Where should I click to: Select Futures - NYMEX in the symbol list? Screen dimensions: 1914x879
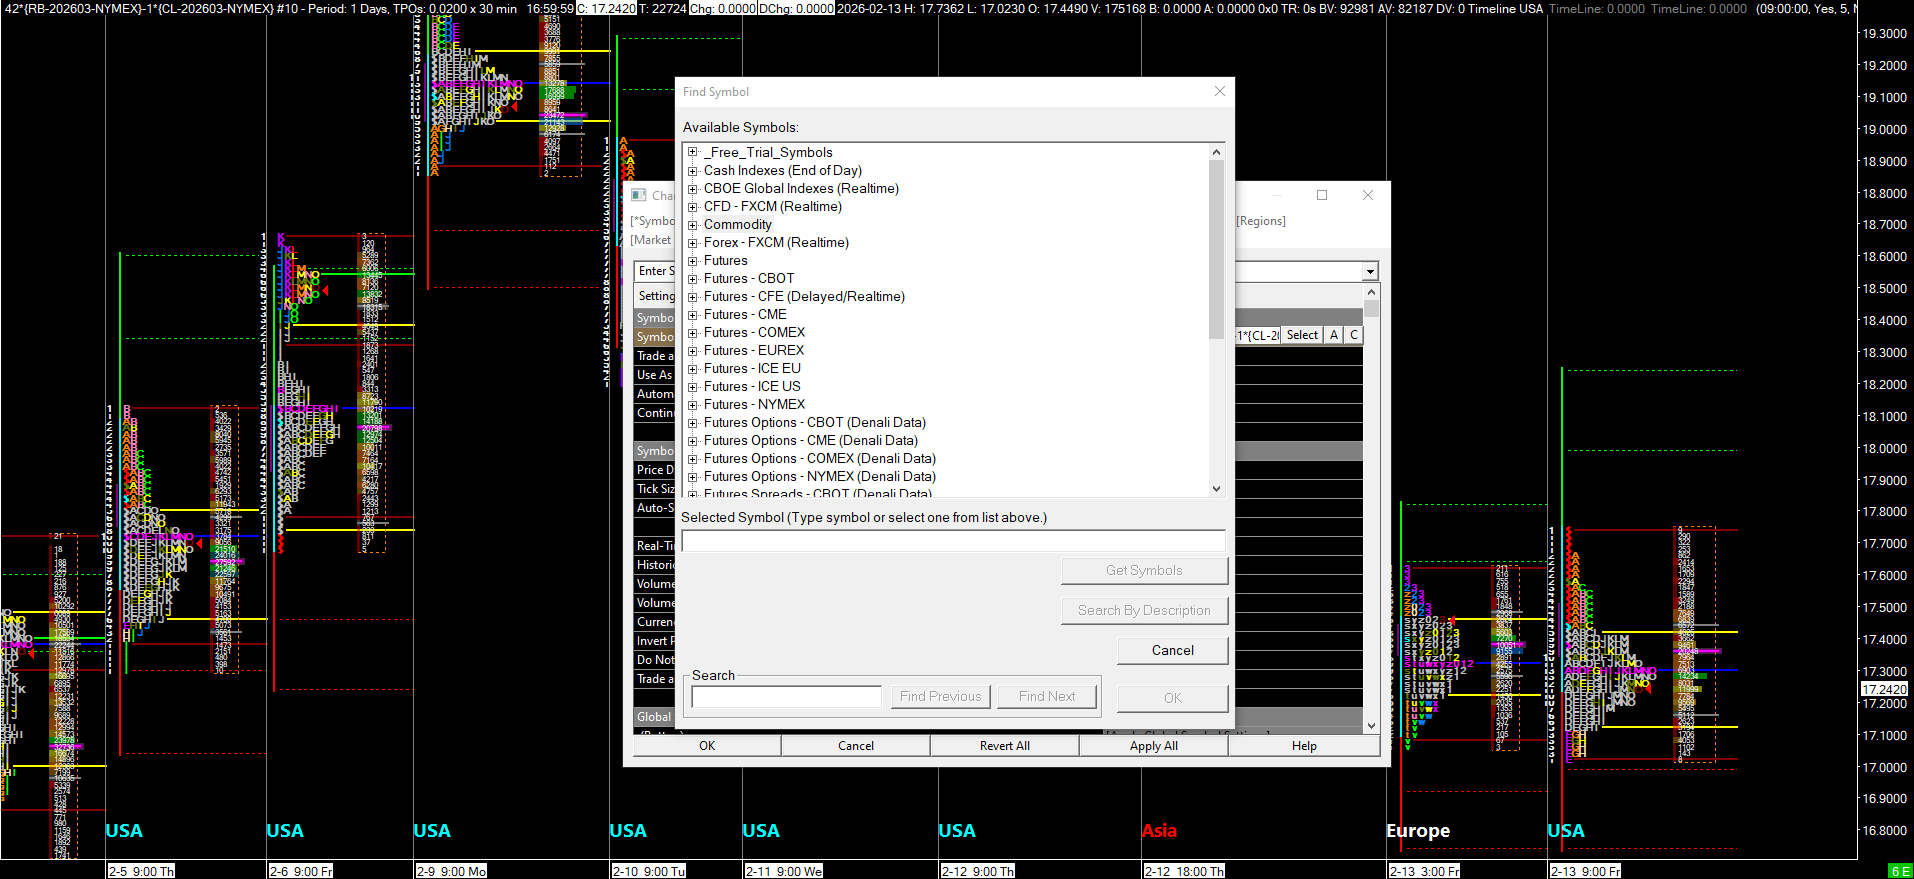pyautogui.click(x=754, y=404)
